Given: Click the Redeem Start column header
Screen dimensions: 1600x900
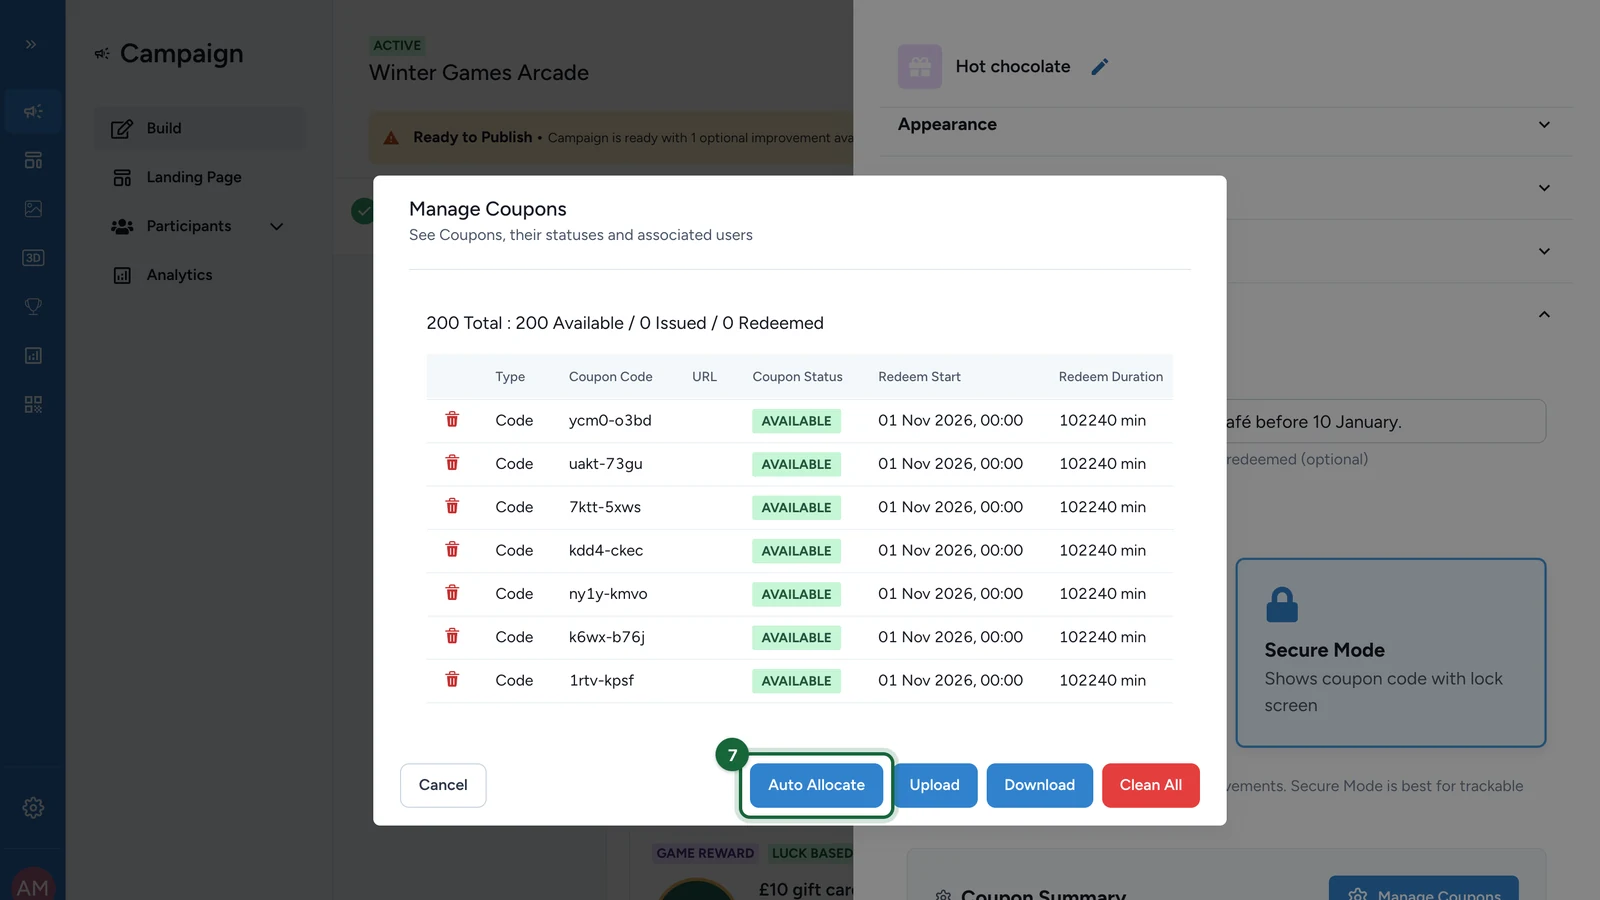Looking at the screenshot, I should 919,377.
